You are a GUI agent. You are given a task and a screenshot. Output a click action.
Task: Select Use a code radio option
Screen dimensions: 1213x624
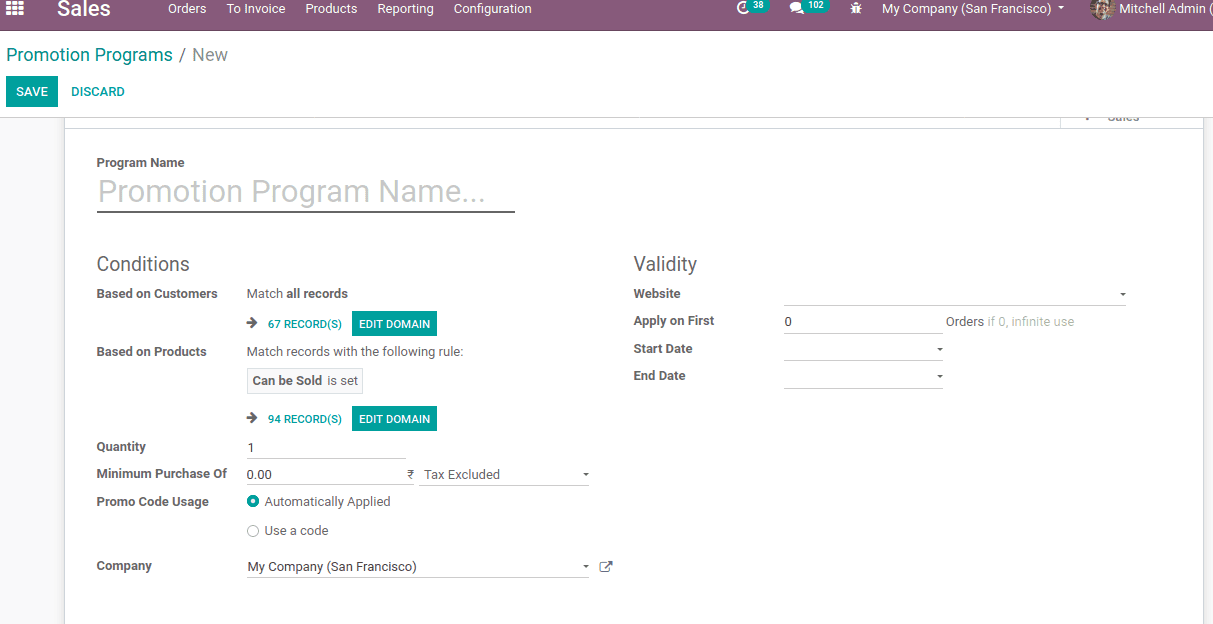tap(253, 531)
